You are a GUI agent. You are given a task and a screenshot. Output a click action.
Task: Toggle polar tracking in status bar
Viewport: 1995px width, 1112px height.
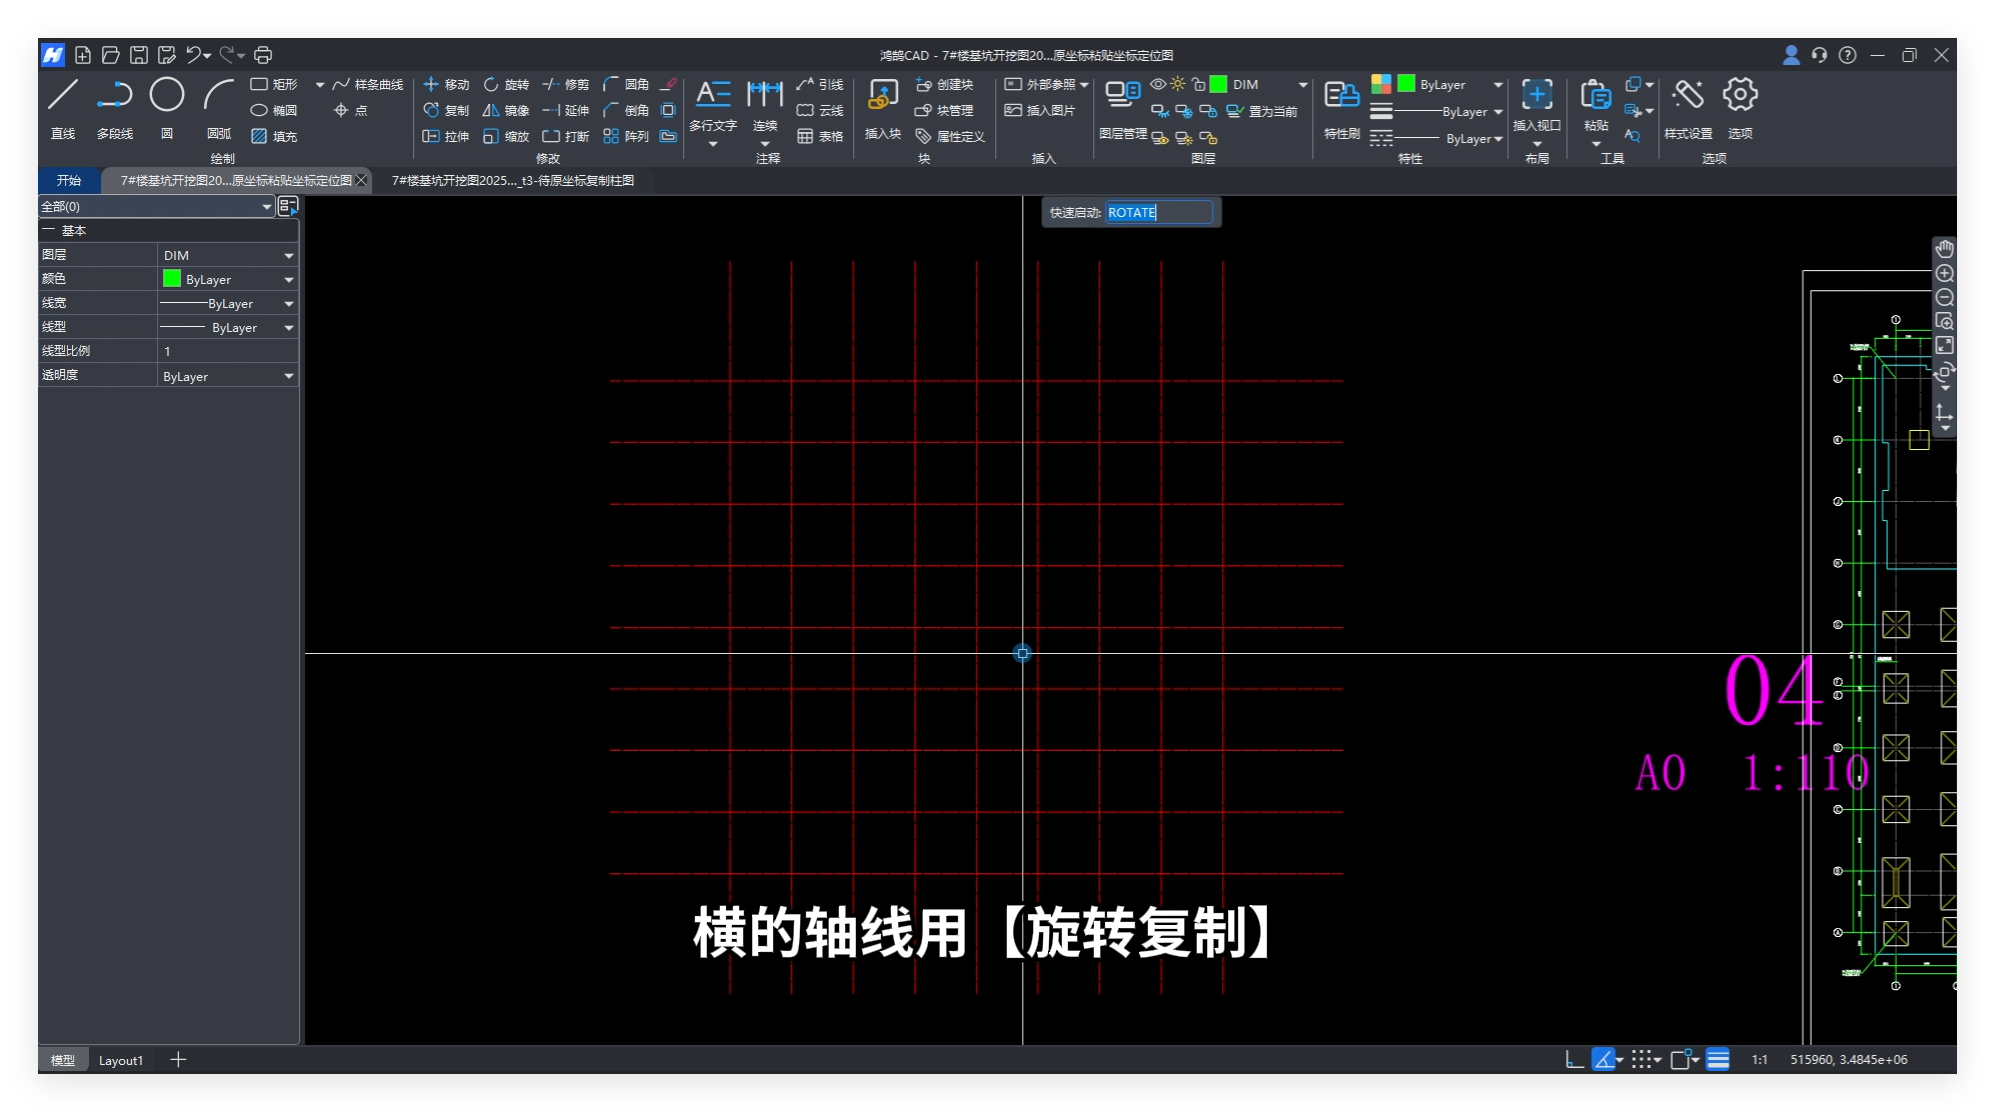1603,1060
